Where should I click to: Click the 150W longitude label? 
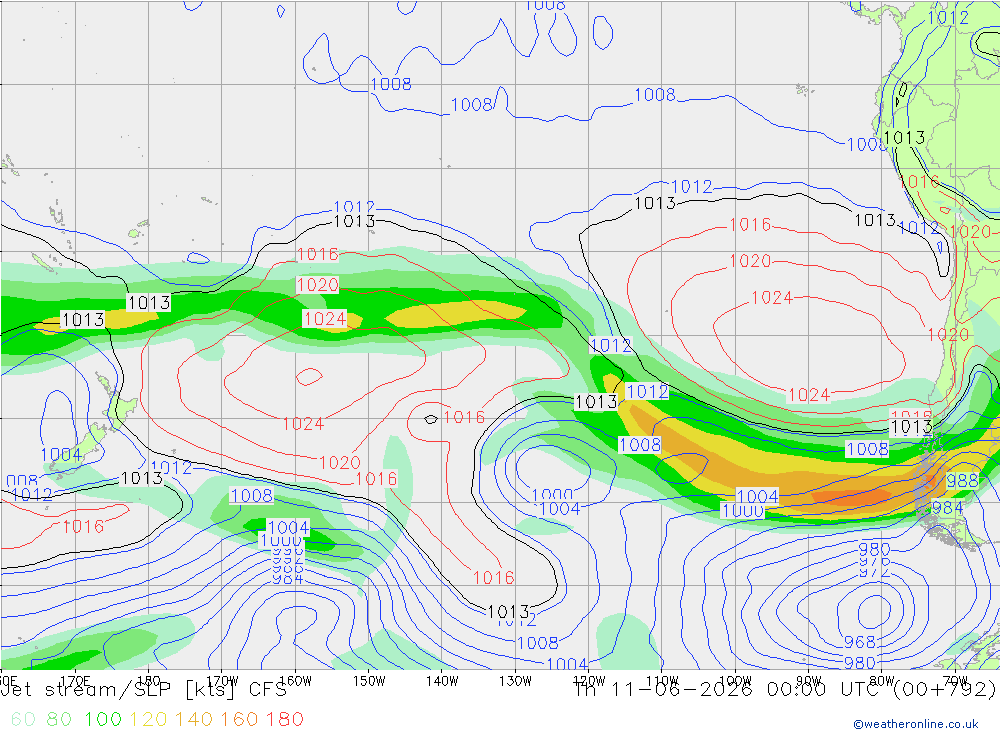[x=369, y=681]
